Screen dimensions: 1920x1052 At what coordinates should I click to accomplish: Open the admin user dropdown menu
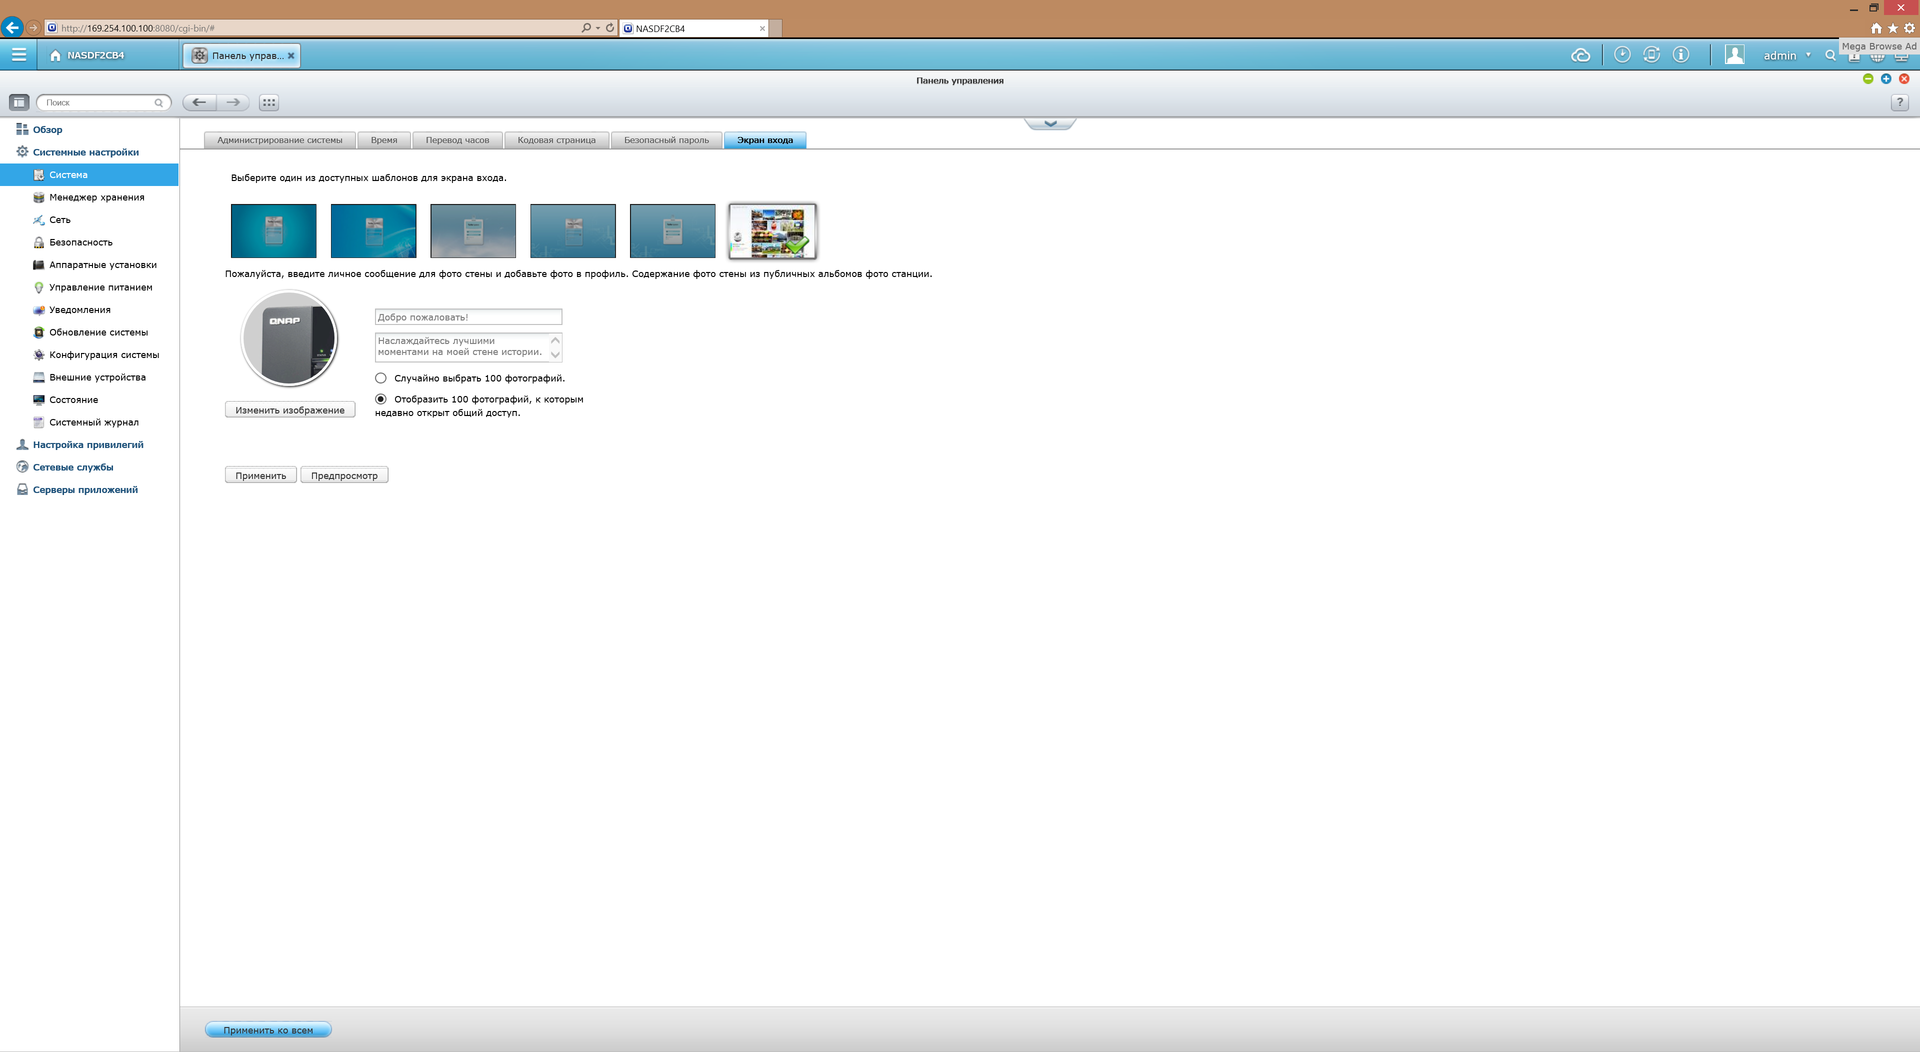1785,55
